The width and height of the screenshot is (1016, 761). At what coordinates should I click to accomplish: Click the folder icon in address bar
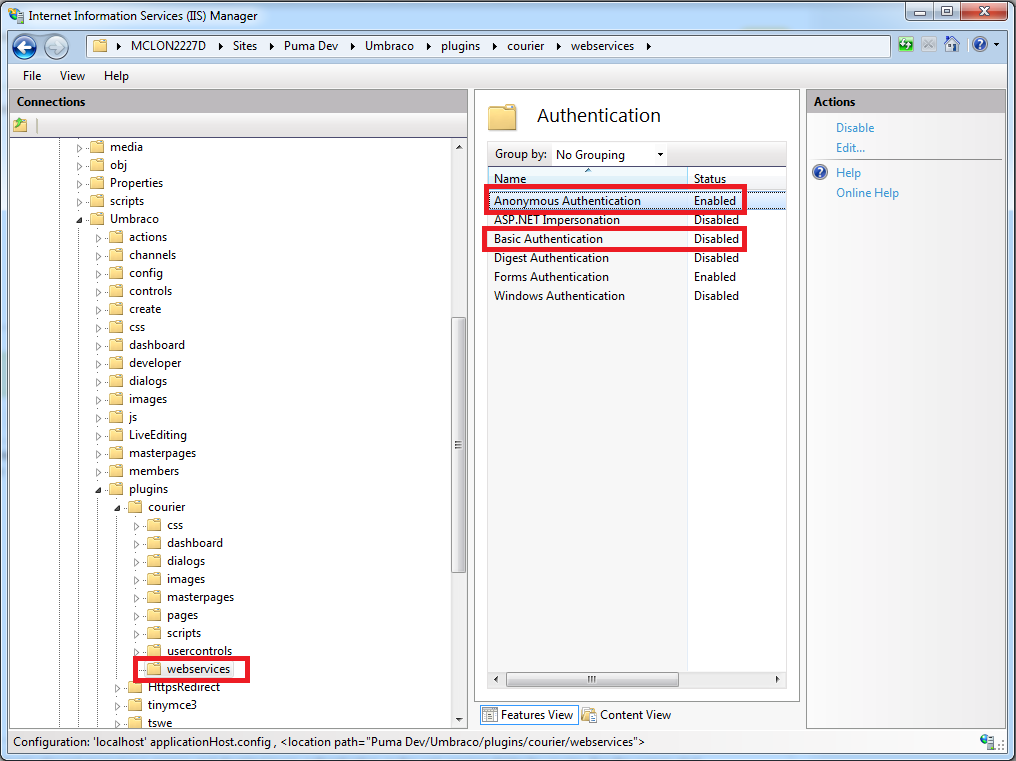[100, 46]
